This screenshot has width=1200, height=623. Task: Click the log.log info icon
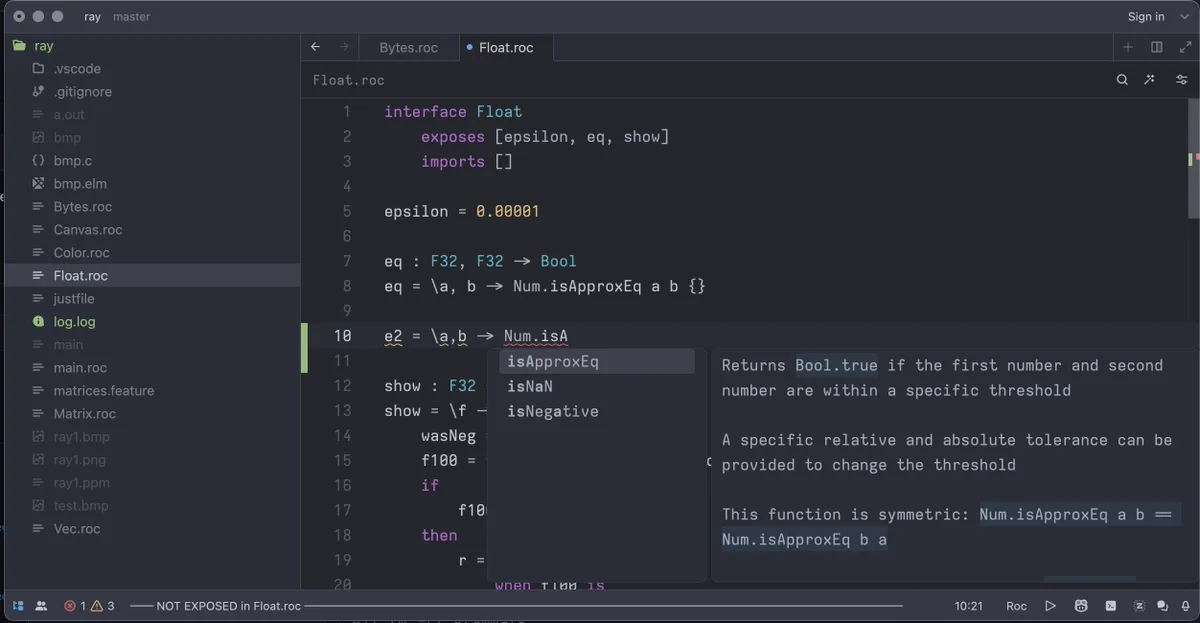point(38,322)
